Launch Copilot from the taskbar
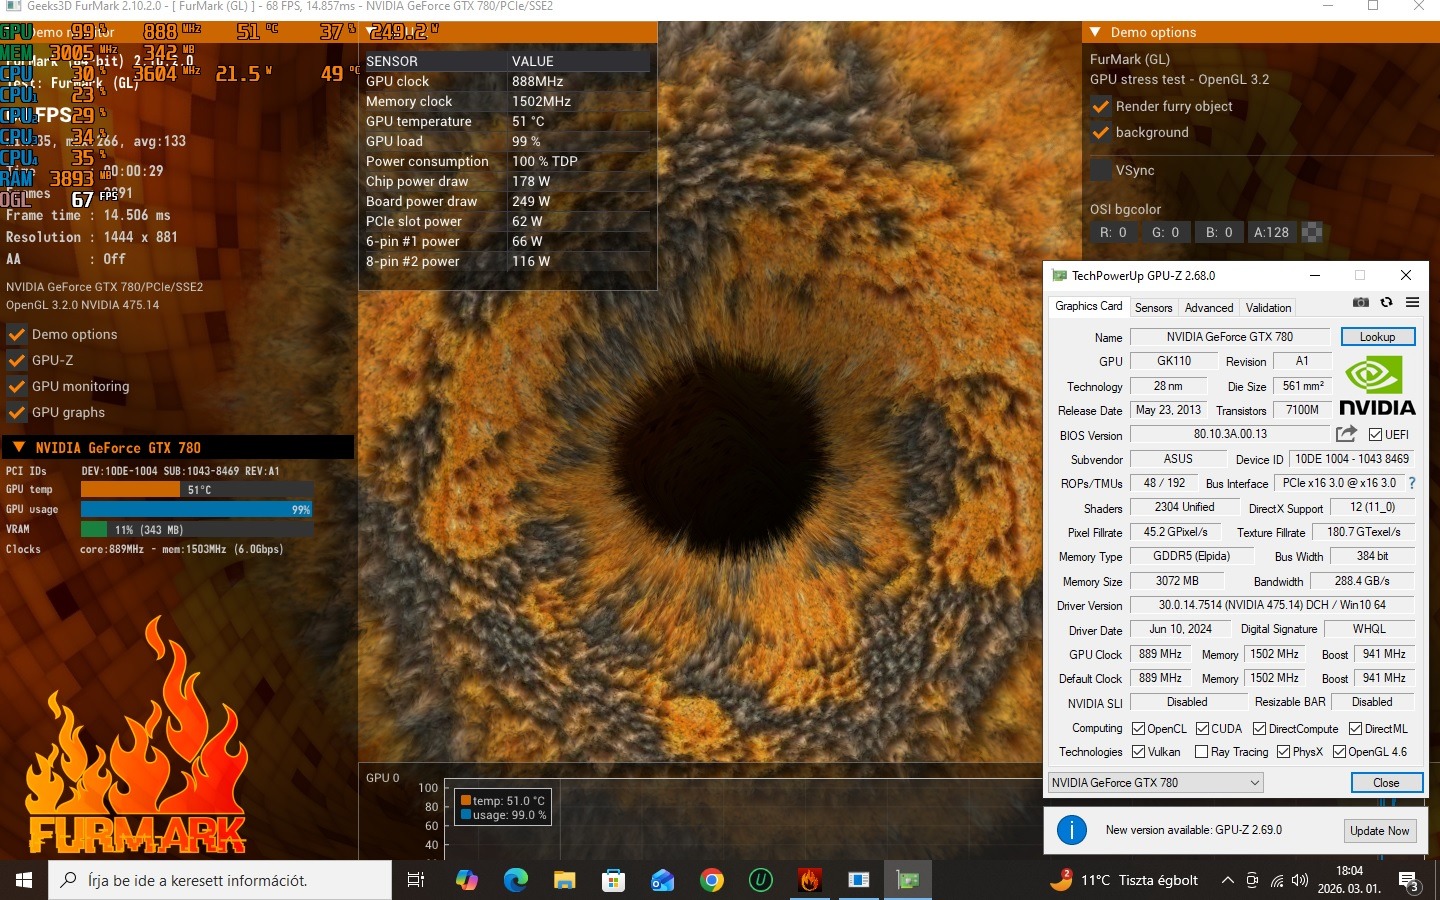 (x=467, y=880)
